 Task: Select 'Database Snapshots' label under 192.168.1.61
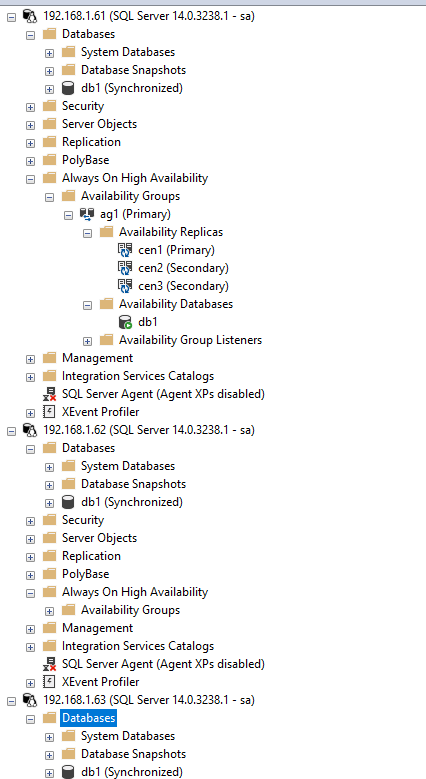(x=134, y=70)
